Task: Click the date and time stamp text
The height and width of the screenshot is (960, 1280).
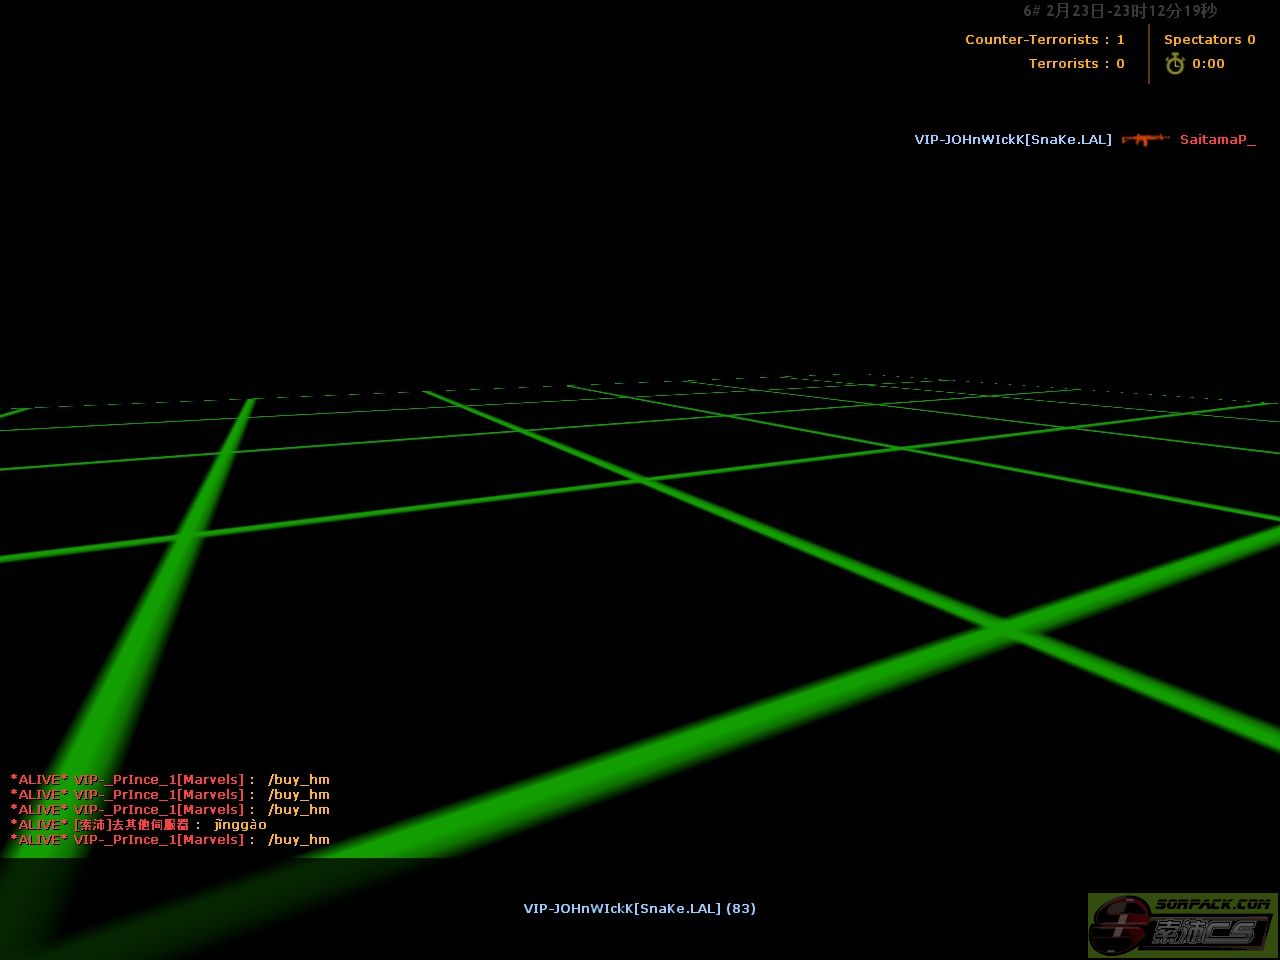Action: coord(1120,11)
